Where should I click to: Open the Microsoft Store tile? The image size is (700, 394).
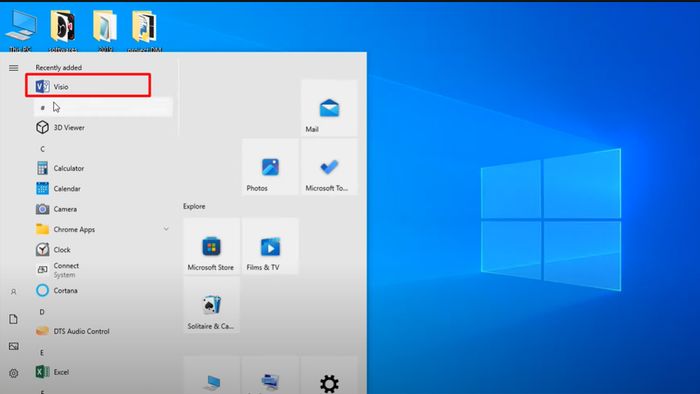pos(211,246)
